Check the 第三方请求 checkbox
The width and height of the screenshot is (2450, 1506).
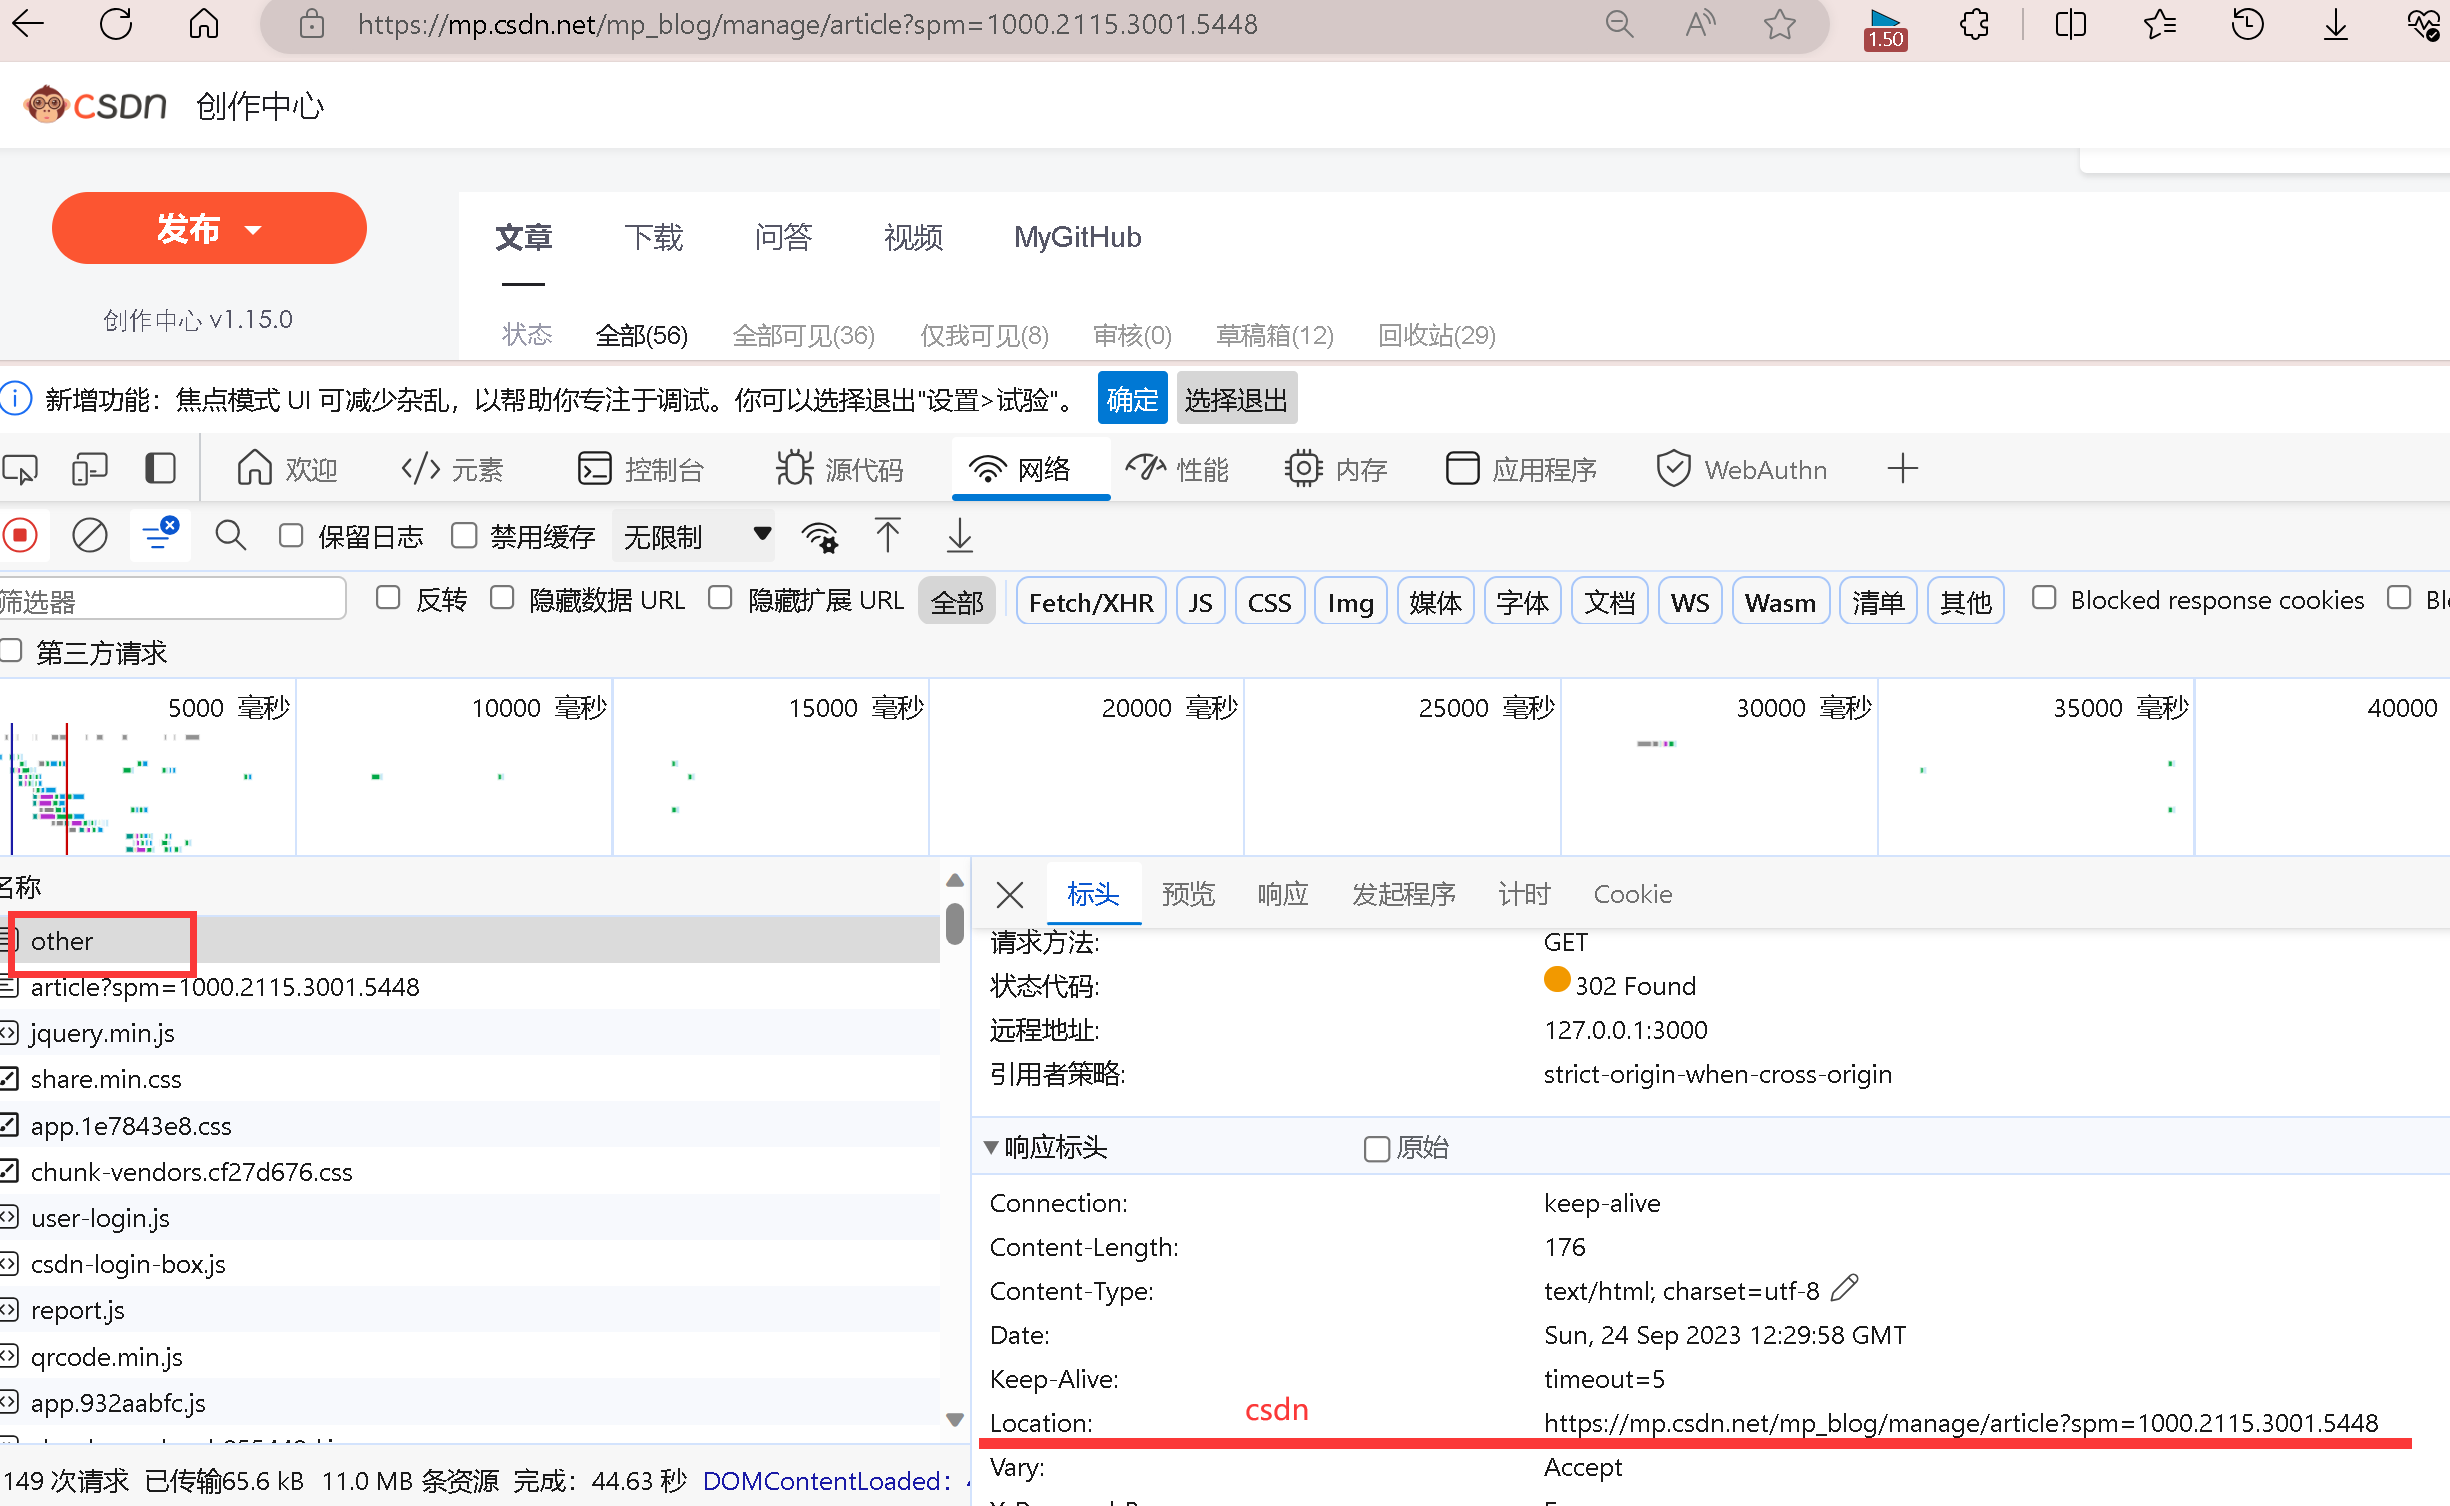11,651
